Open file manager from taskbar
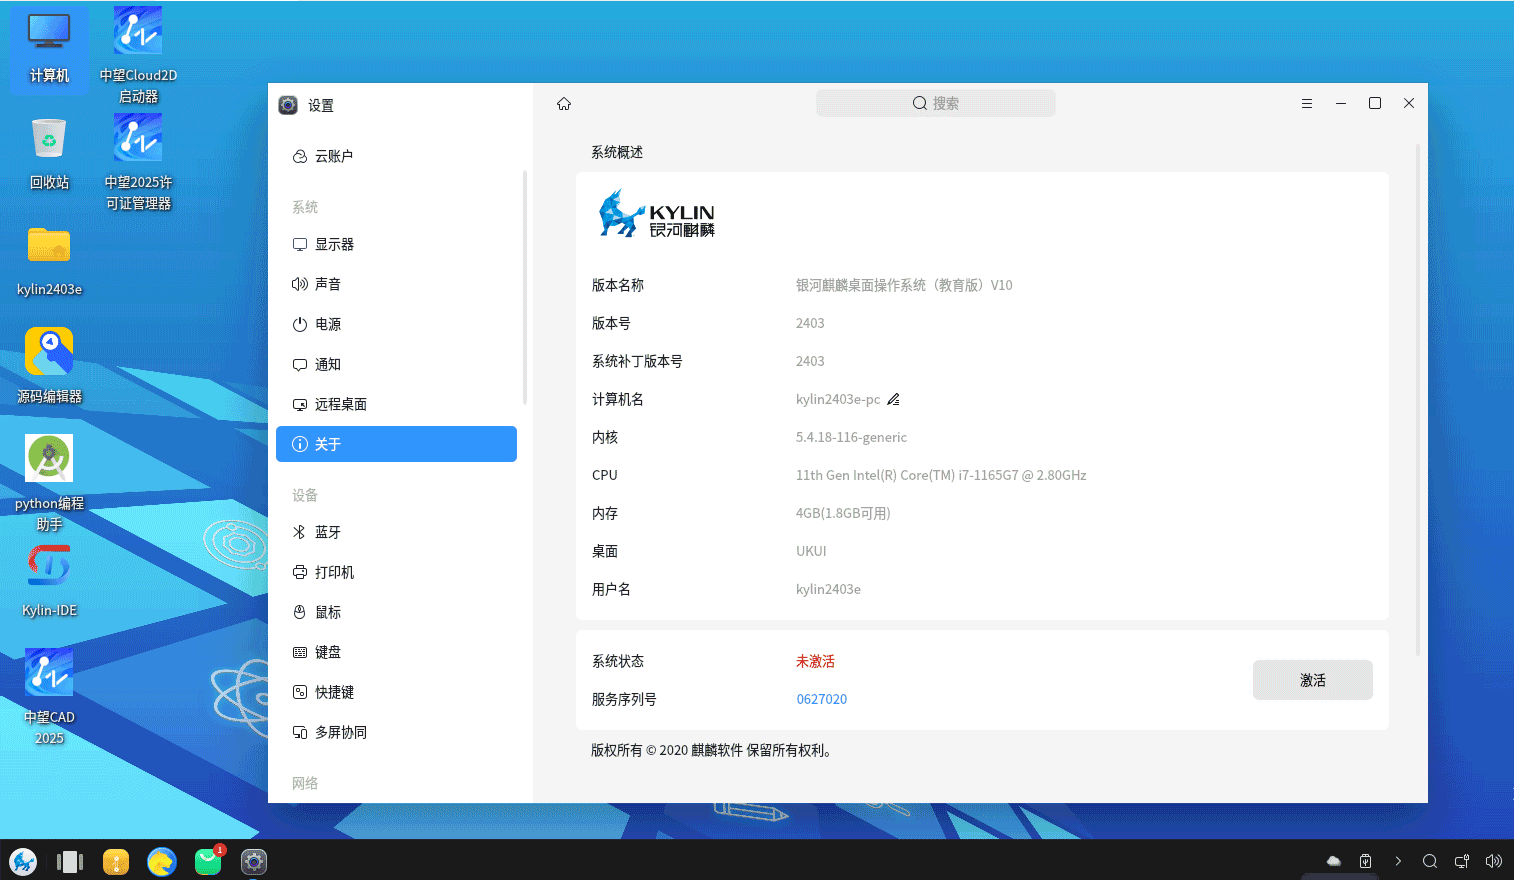Image resolution: width=1514 pixels, height=880 pixels. point(116,861)
